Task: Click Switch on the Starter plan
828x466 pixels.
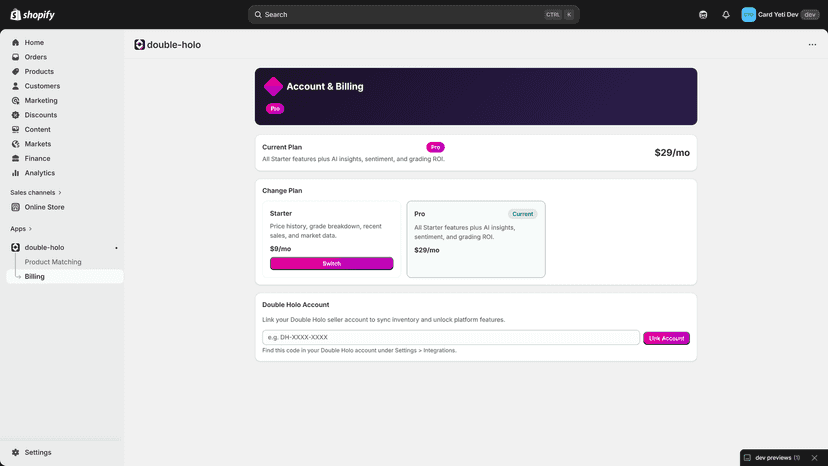Action: point(332,264)
